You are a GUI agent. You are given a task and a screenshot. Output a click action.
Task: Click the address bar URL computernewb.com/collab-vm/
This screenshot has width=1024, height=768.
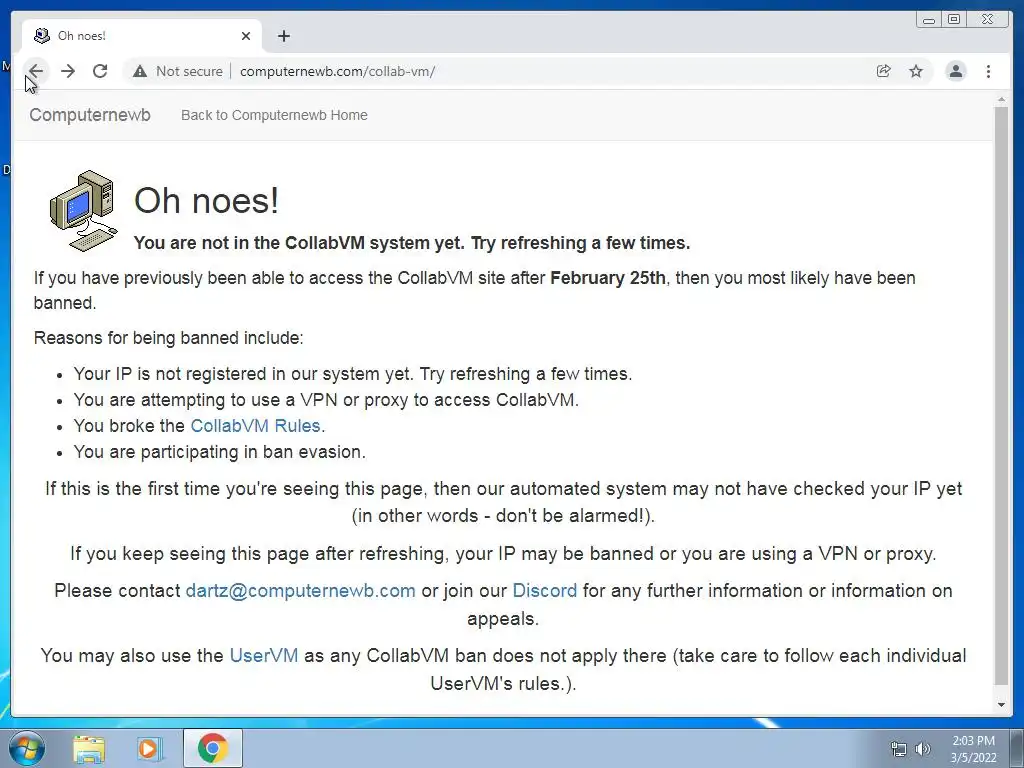click(337, 71)
